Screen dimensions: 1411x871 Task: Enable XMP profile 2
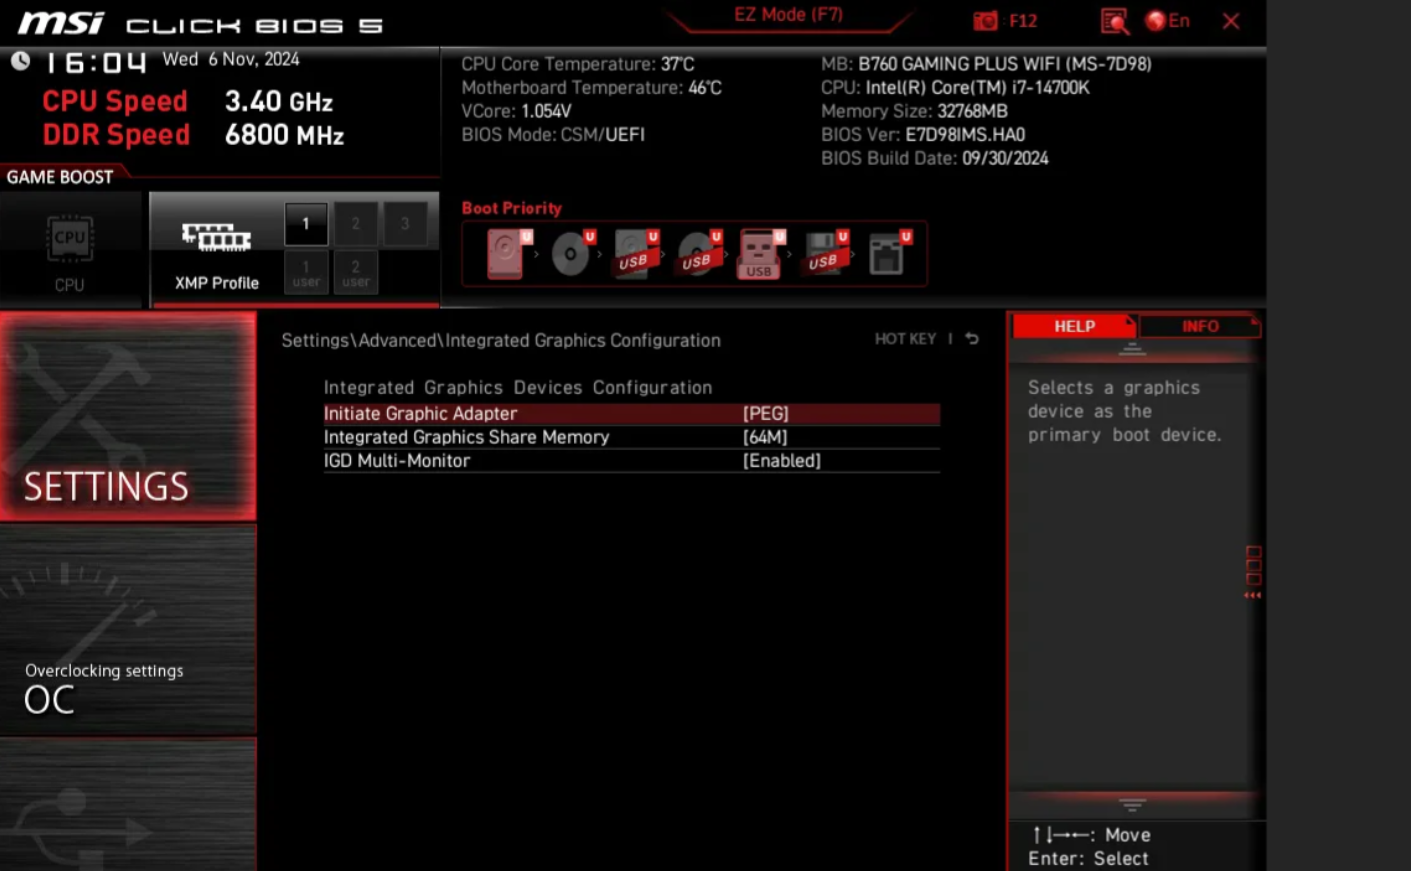355,224
